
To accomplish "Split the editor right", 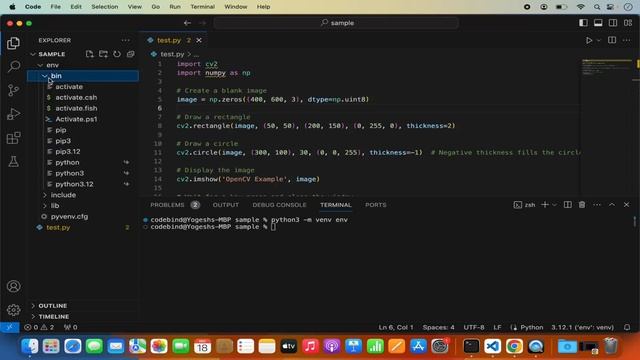I will tap(612, 40).
